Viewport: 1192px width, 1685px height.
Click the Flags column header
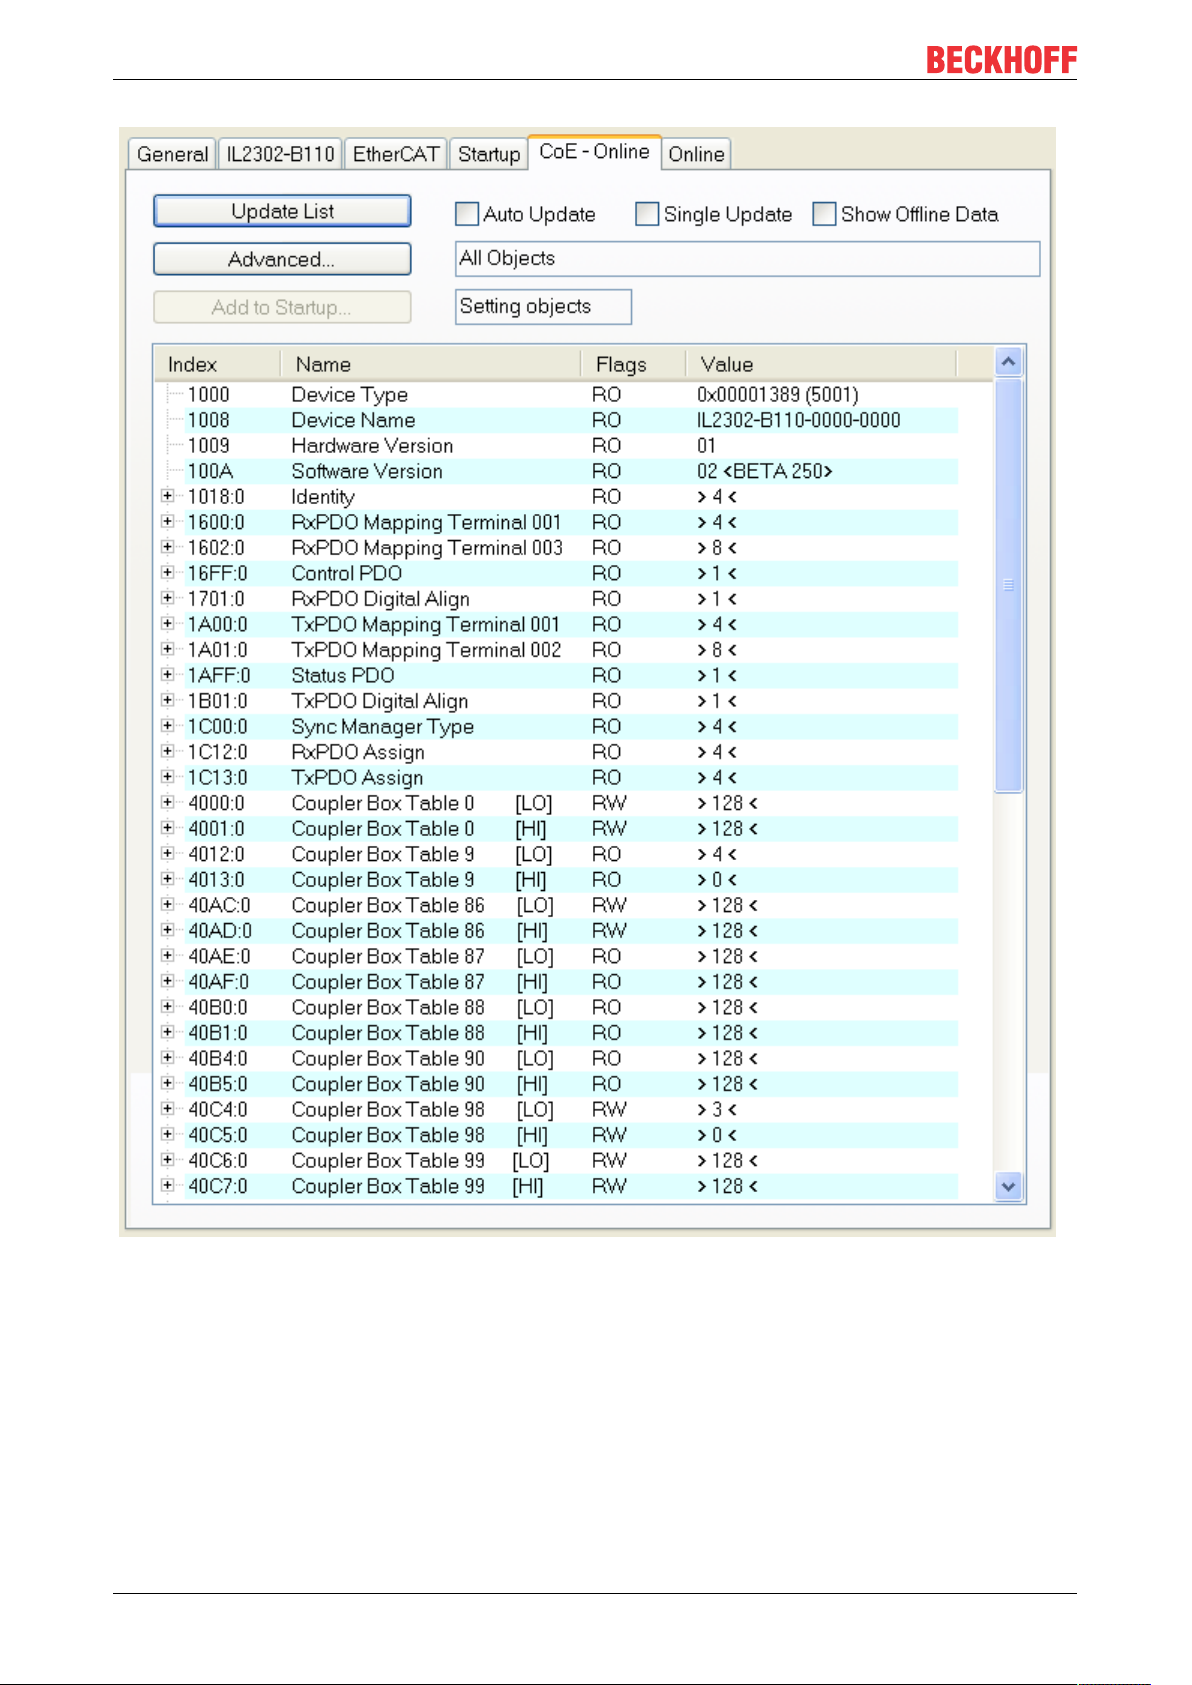point(633,364)
